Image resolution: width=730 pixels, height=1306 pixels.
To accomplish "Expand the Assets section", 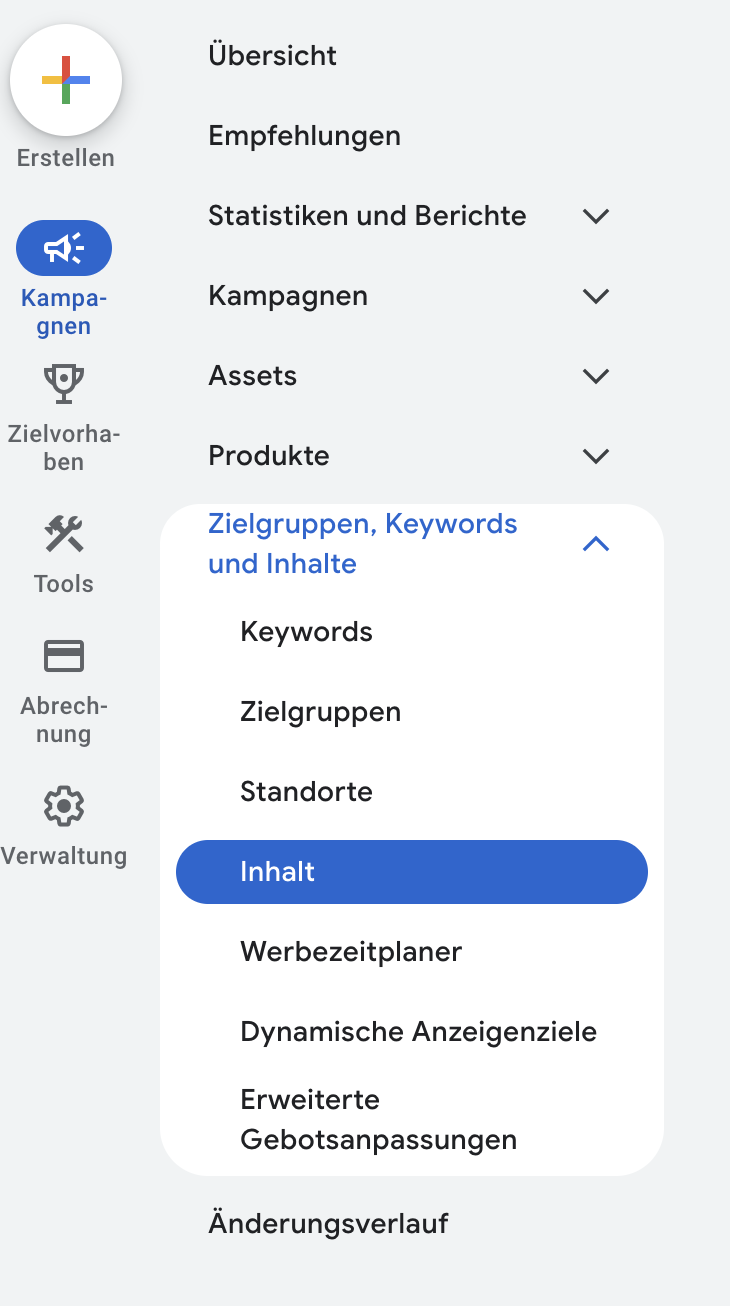I will (595, 376).
